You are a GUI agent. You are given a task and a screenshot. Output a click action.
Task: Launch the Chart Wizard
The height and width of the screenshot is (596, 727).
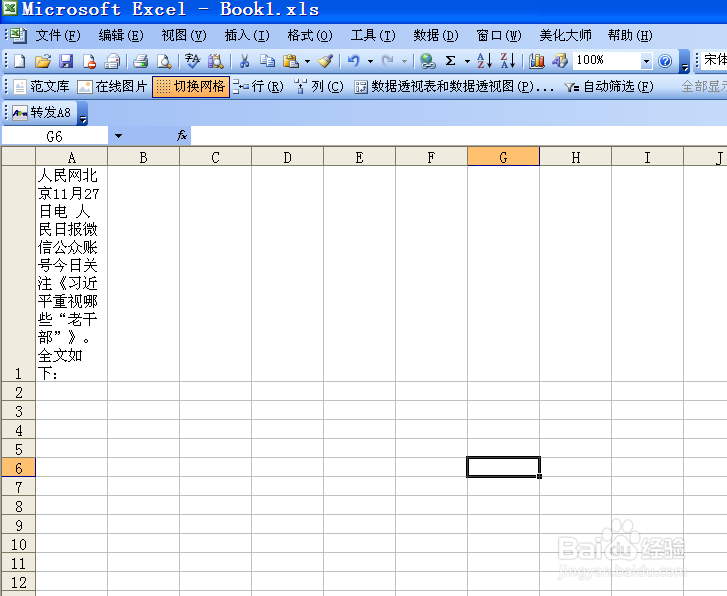(x=536, y=61)
